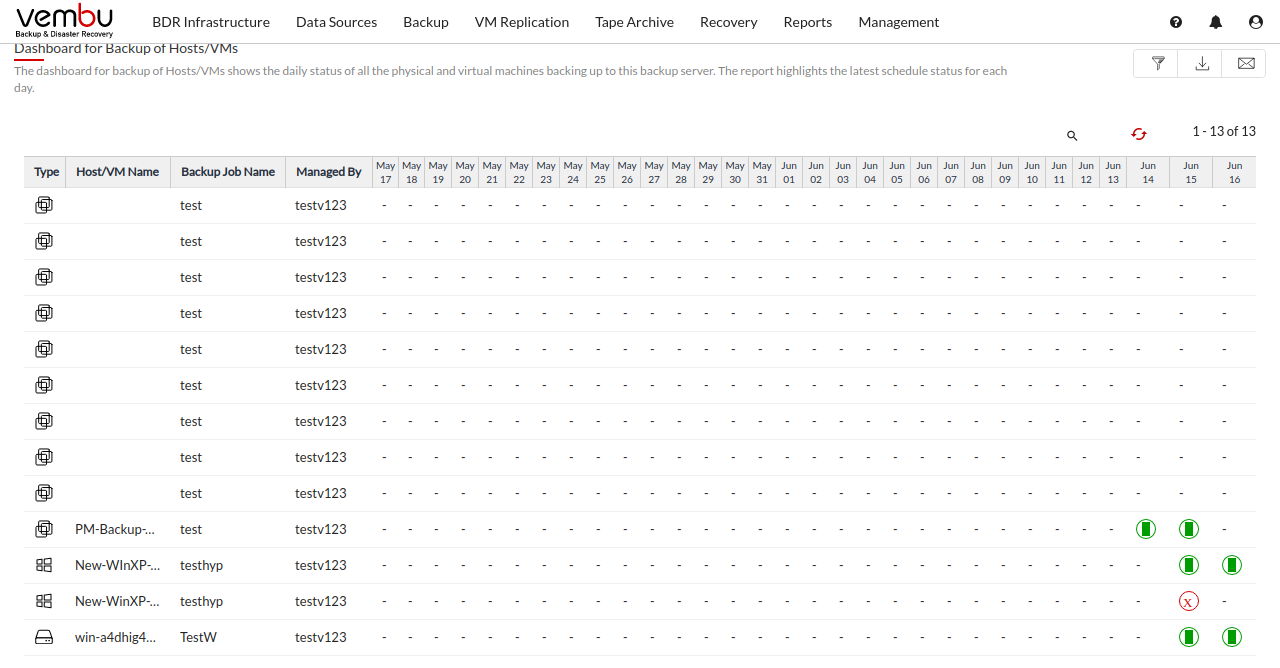
Task: Open the help question mark icon
Action: pos(1175,22)
